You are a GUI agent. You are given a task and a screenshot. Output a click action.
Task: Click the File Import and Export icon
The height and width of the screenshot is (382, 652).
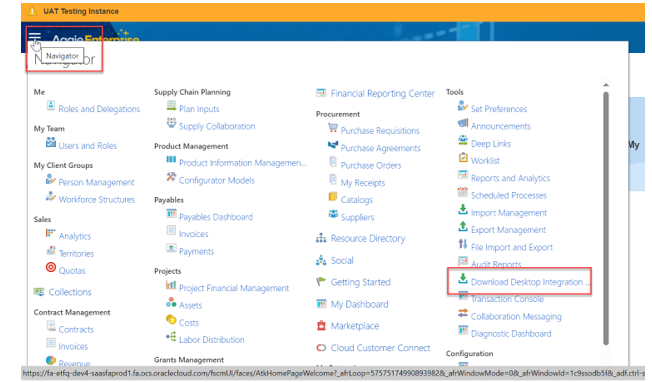point(463,244)
